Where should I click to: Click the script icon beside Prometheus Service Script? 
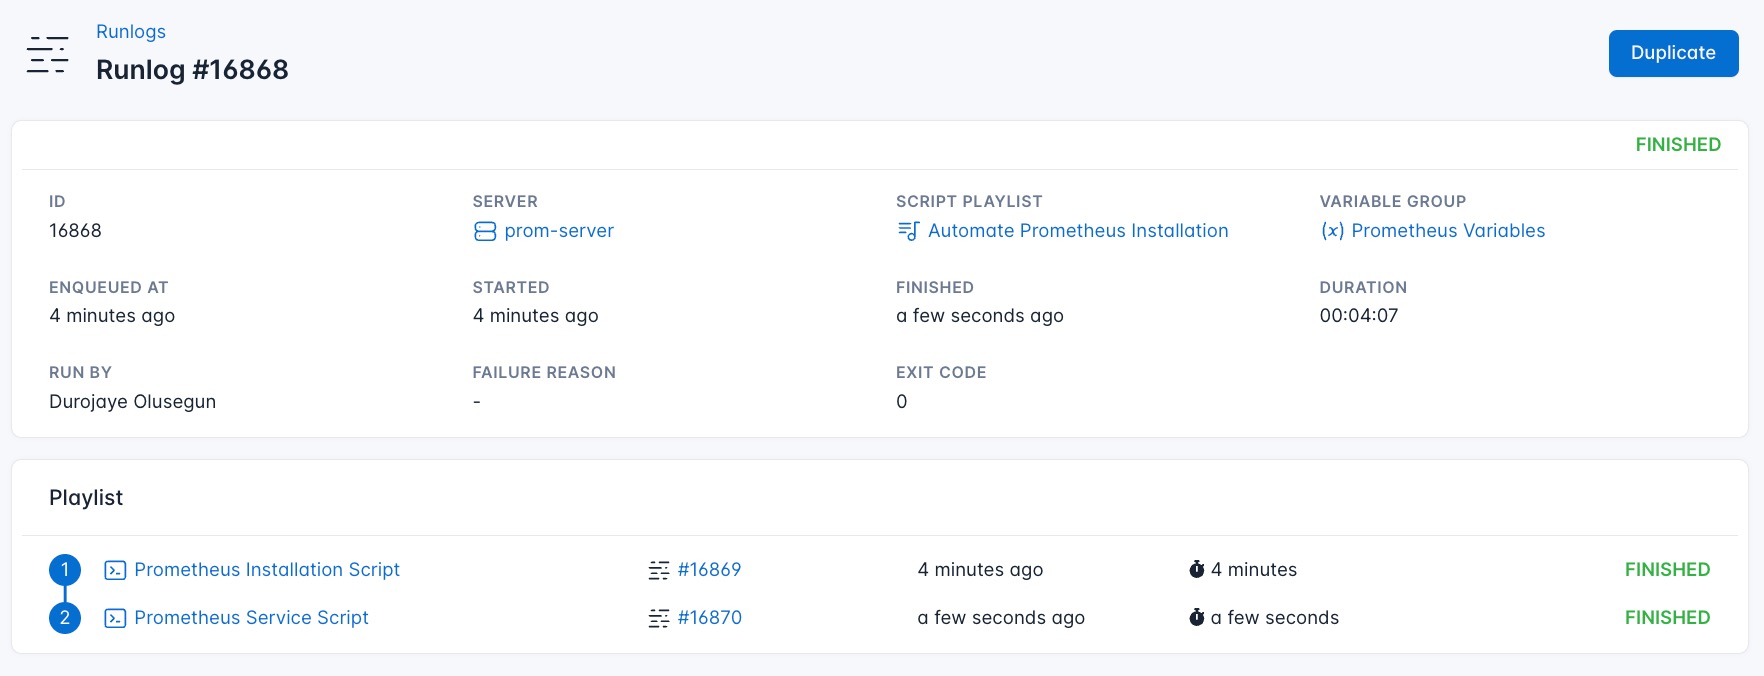[x=115, y=618]
